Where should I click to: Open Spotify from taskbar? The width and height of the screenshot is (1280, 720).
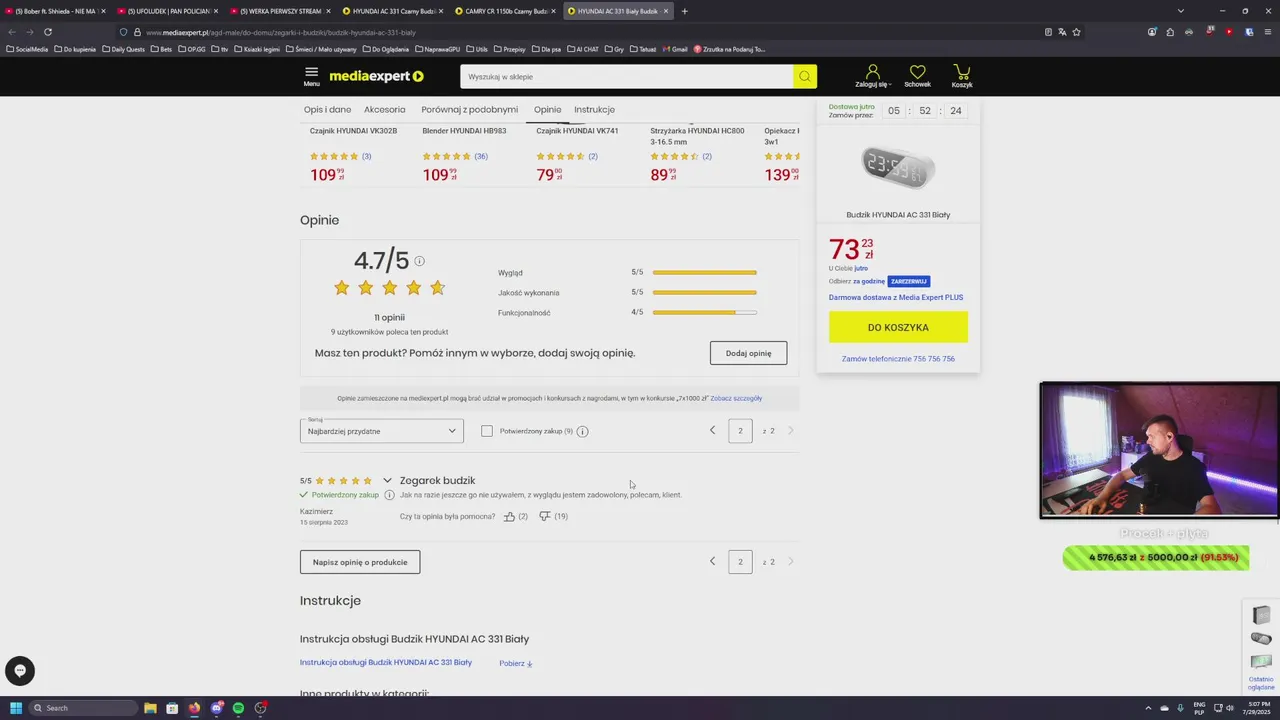[238, 708]
